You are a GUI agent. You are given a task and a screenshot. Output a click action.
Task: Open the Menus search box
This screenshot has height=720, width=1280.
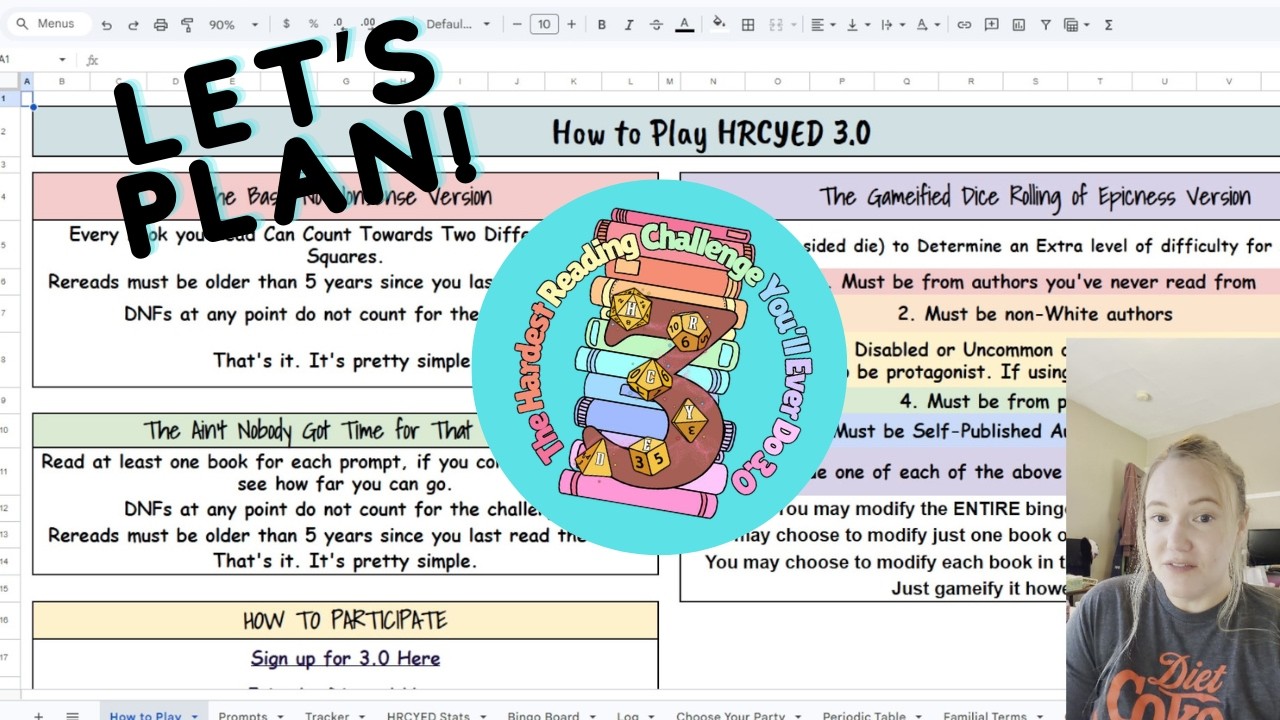(x=46, y=24)
